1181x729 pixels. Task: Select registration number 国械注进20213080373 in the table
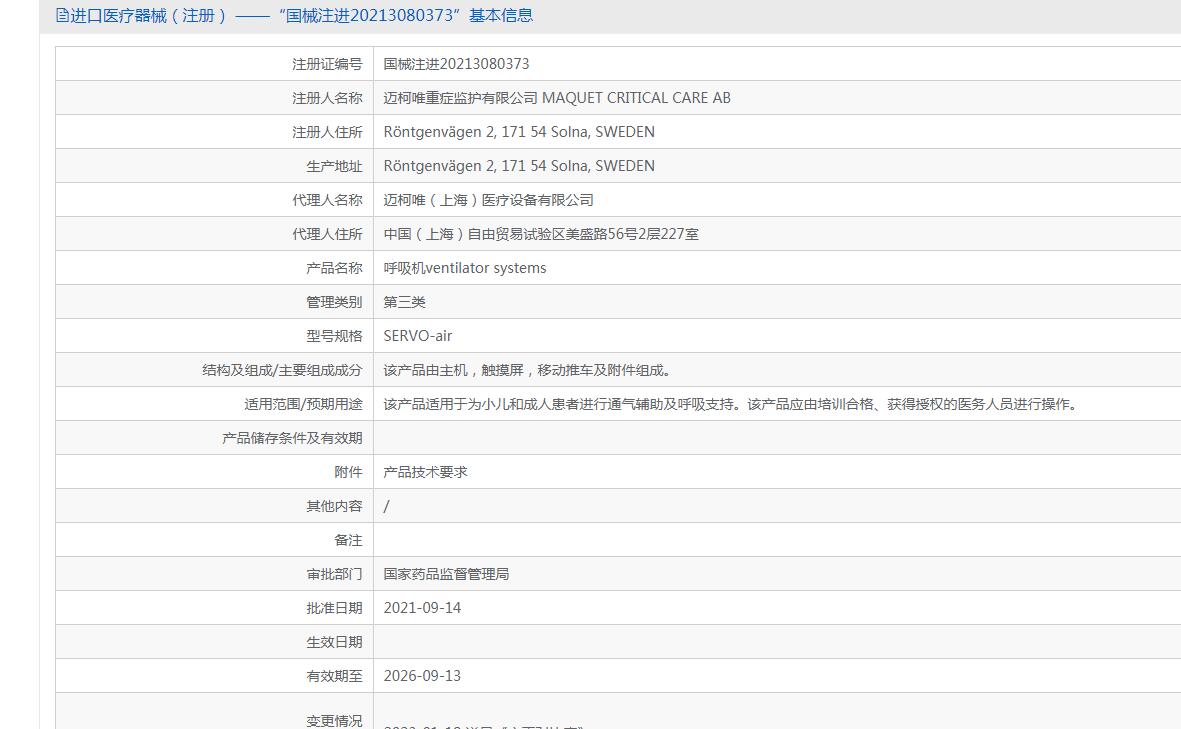coord(456,64)
